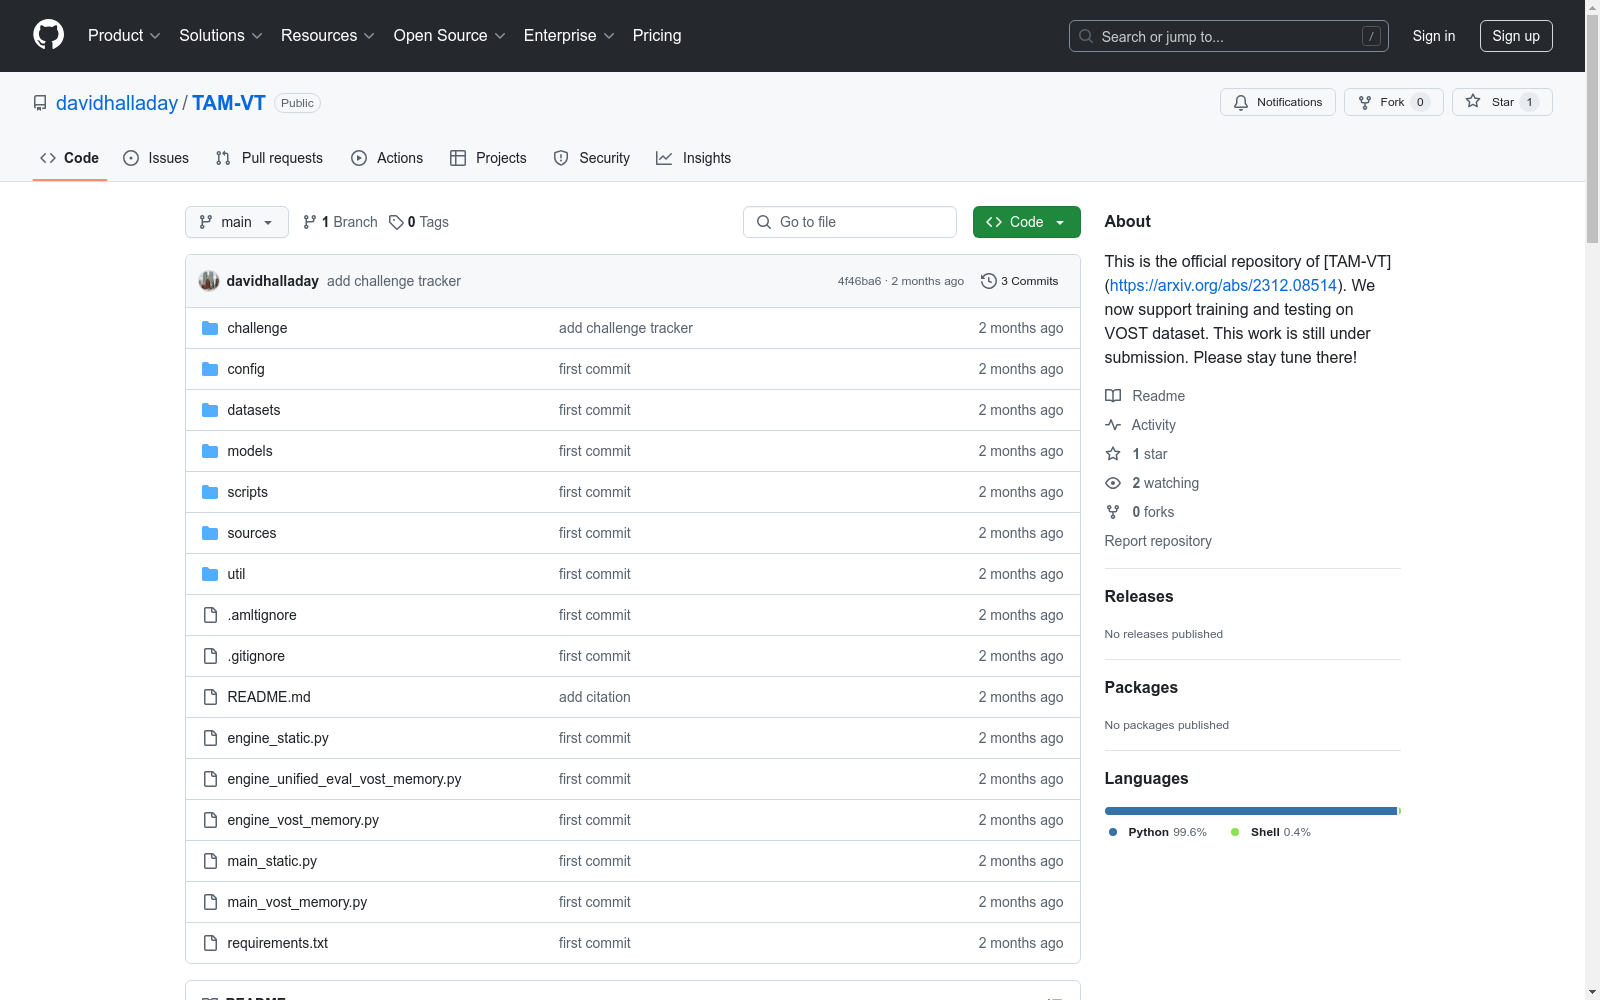Click the GitHub logo icon
The height and width of the screenshot is (1000, 1600).
(x=48, y=35)
